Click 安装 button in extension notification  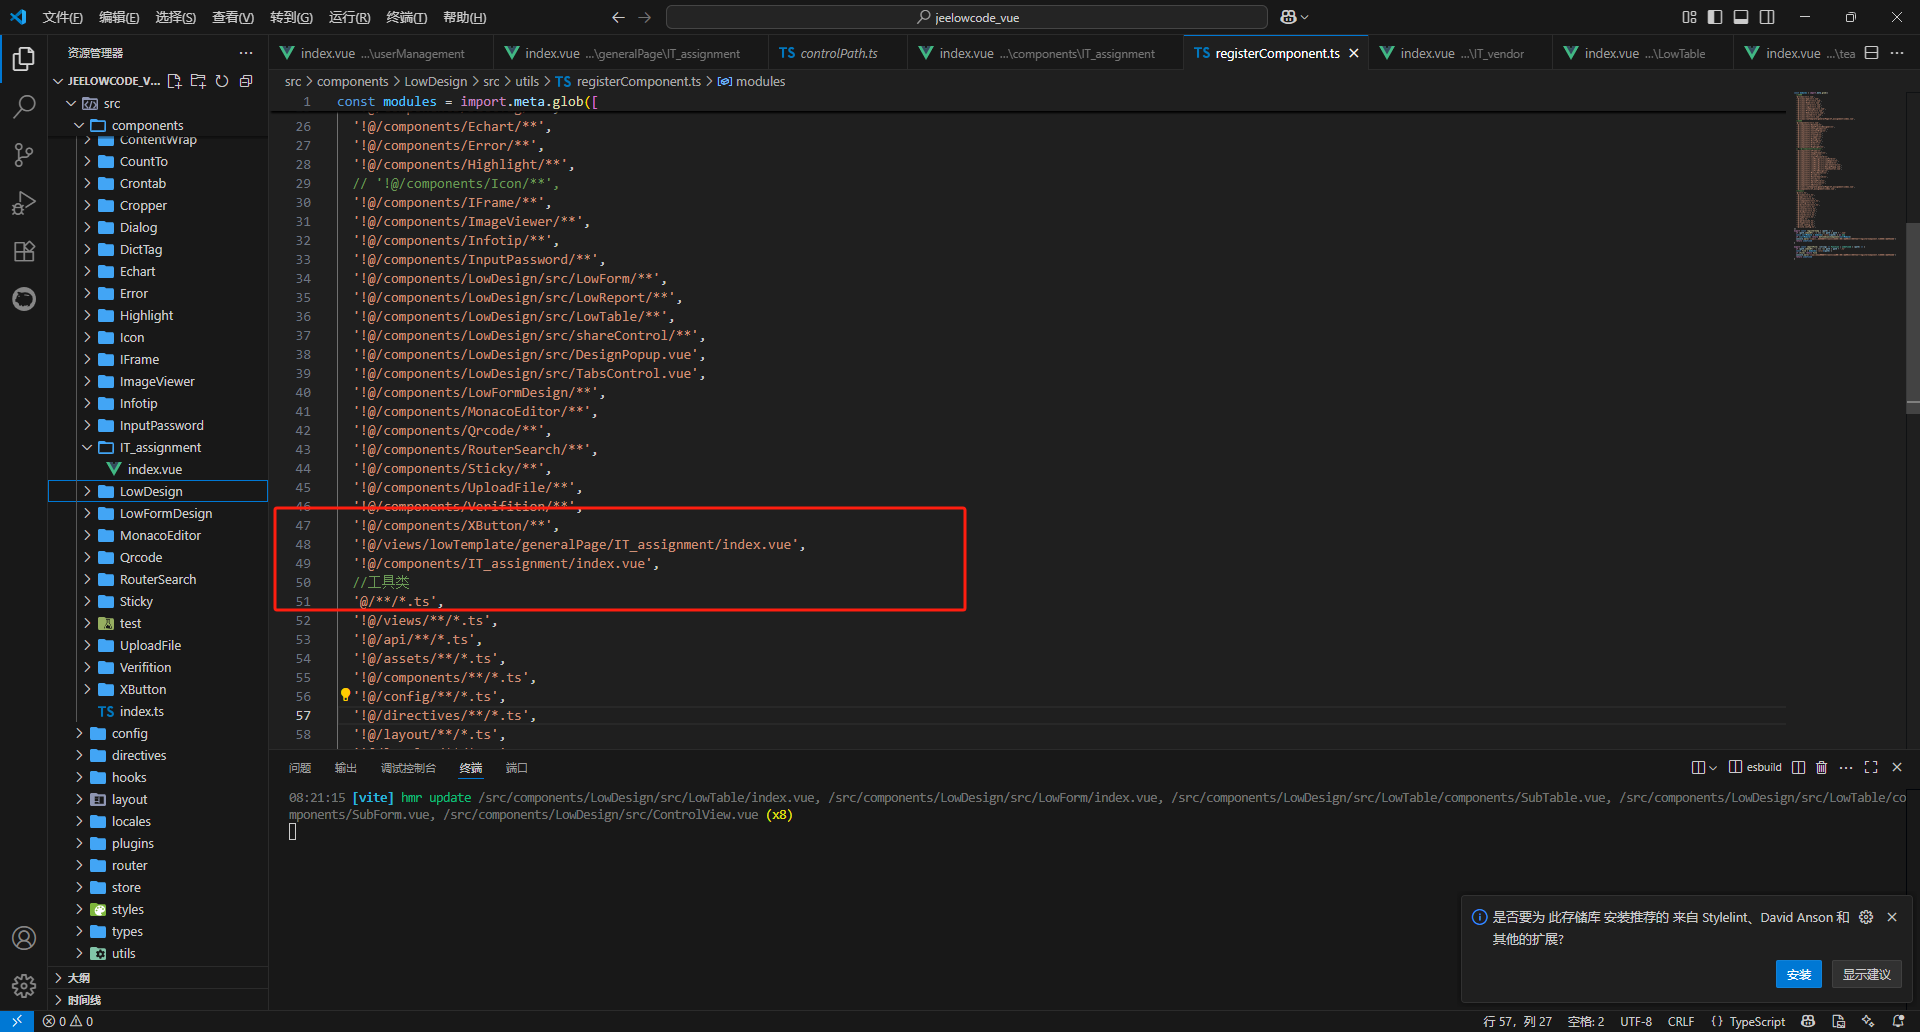(1798, 974)
